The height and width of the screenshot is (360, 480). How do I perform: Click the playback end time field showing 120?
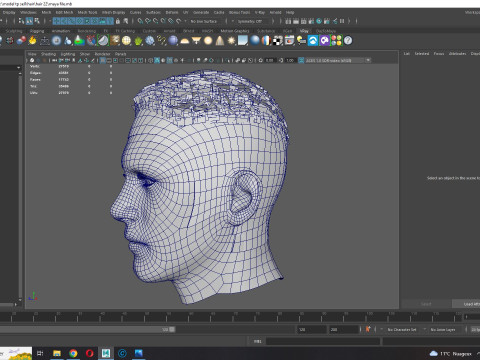(312, 329)
